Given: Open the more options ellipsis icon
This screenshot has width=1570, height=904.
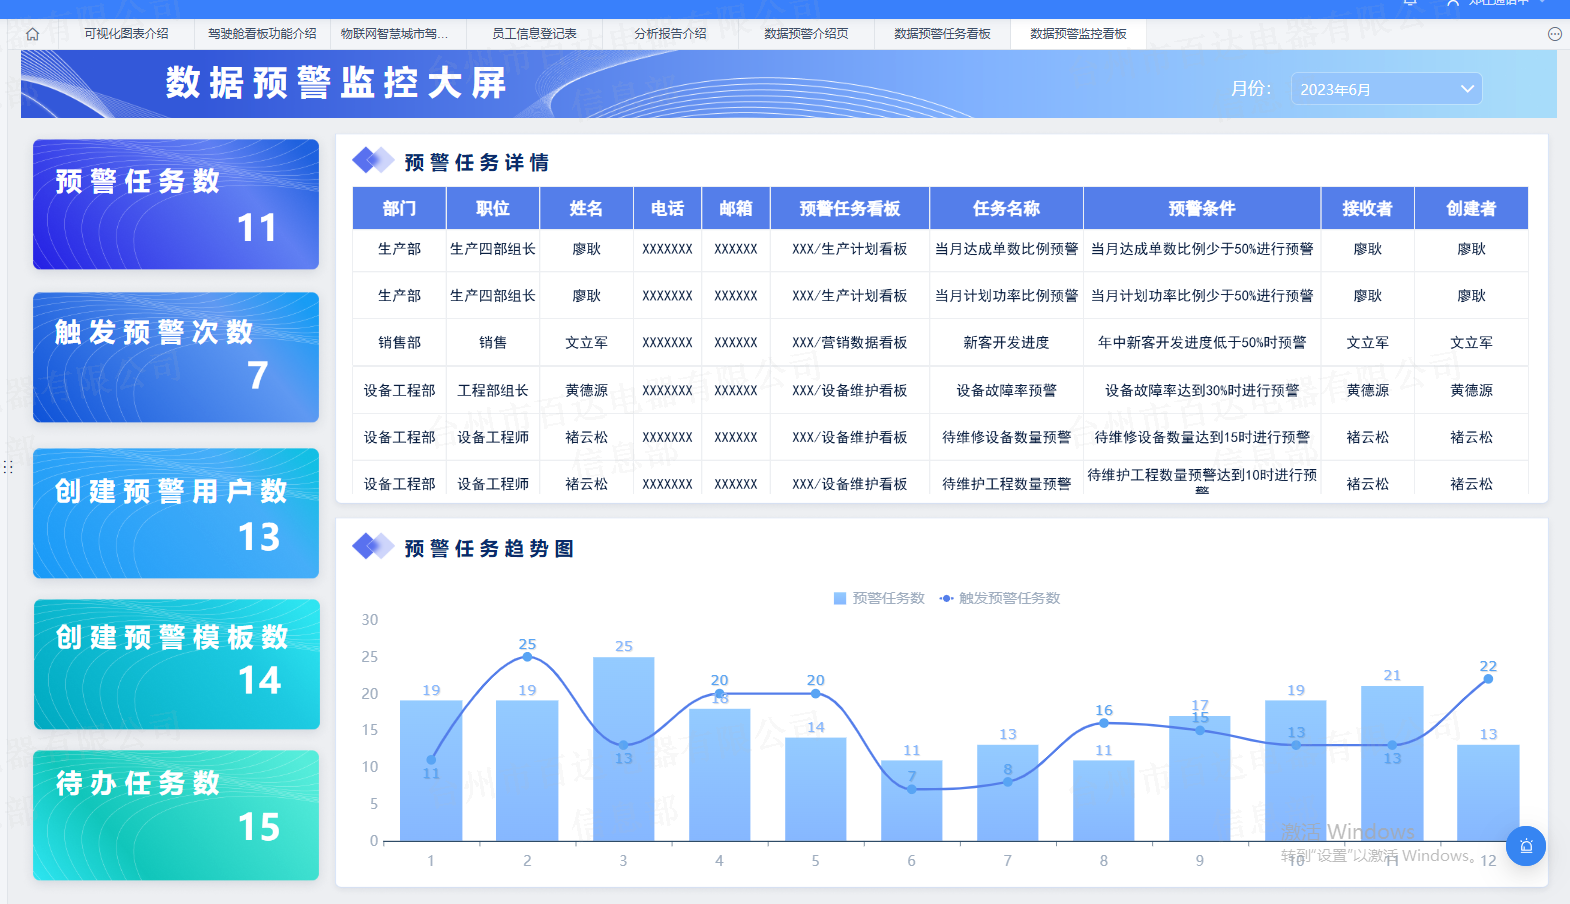Looking at the screenshot, I should [x=1554, y=34].
